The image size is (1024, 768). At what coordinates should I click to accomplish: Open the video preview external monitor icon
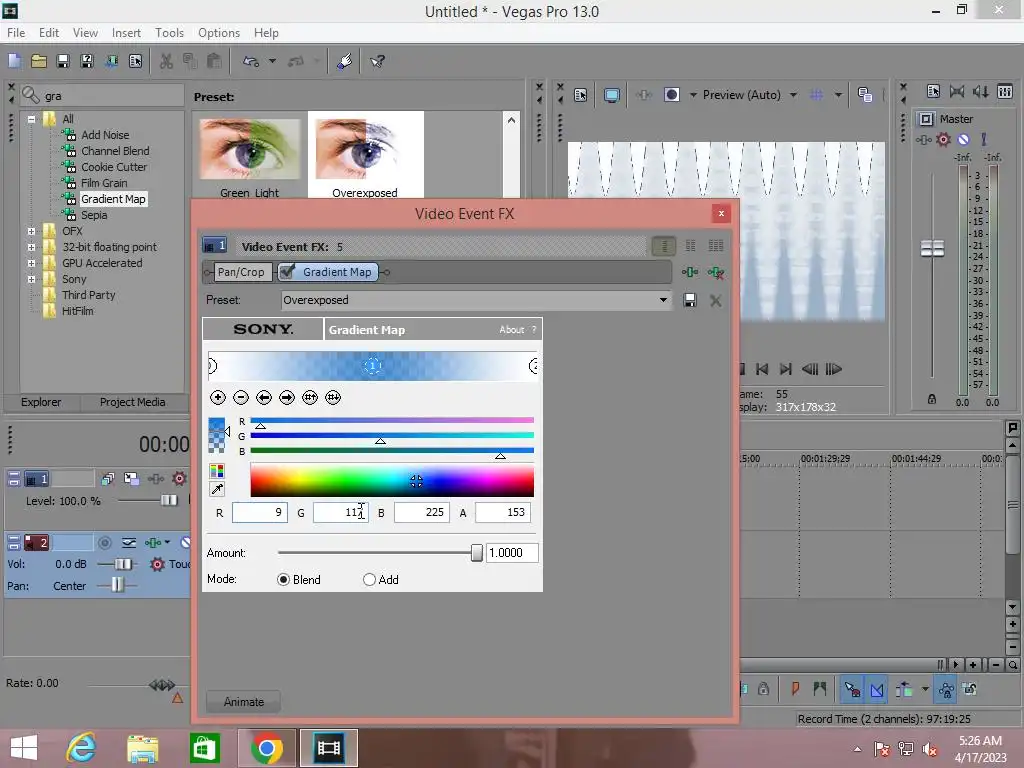611,95
